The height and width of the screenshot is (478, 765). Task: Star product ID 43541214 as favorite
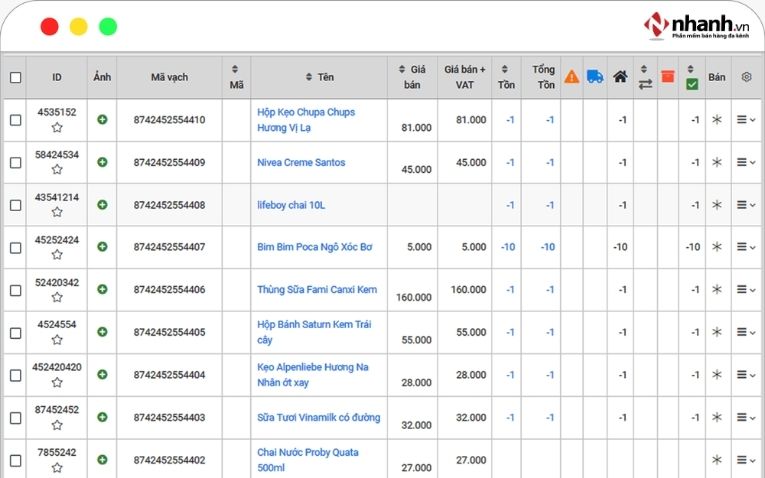tap(57, 212)
